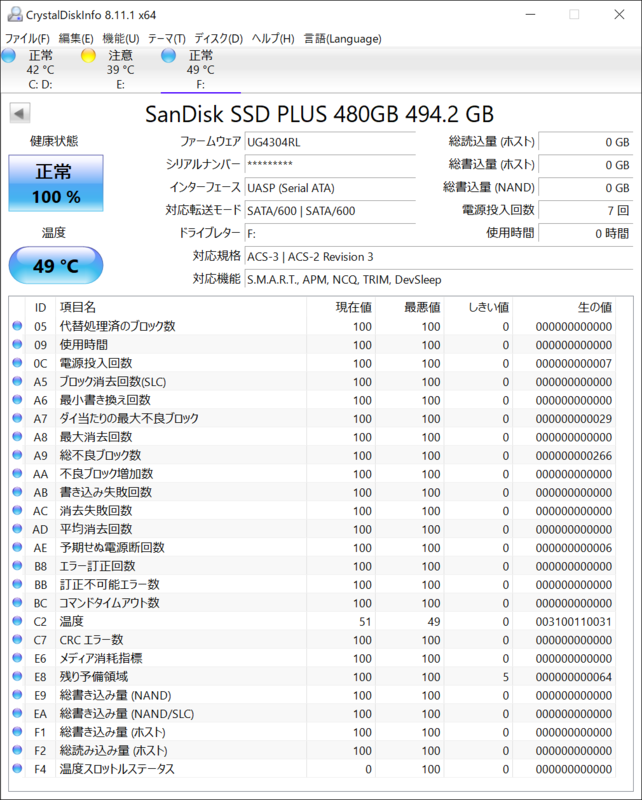
Task: Click the row AC 消去失敗回数
Action: click(x=312, y=510)
